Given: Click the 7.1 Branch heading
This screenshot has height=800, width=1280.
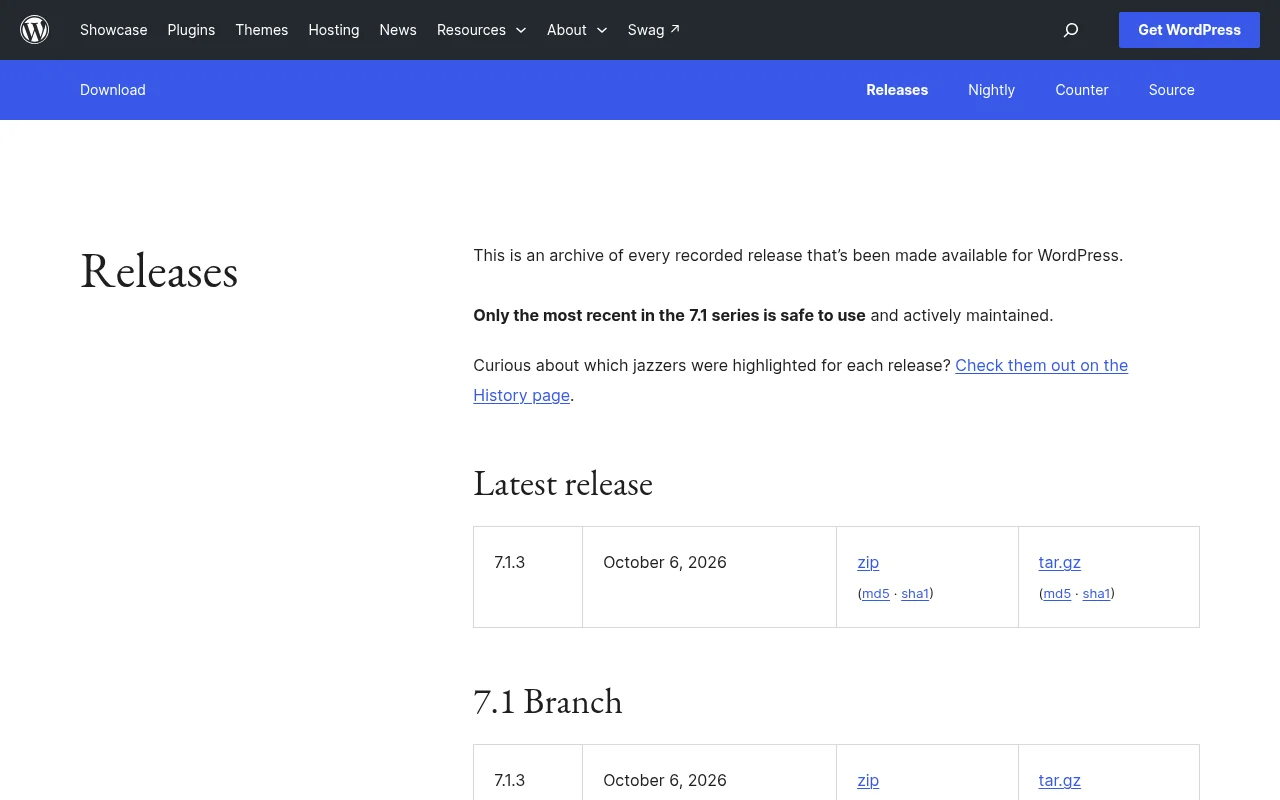Looking at the screenshot, I should pyautogui.click(x=548, y=702).
